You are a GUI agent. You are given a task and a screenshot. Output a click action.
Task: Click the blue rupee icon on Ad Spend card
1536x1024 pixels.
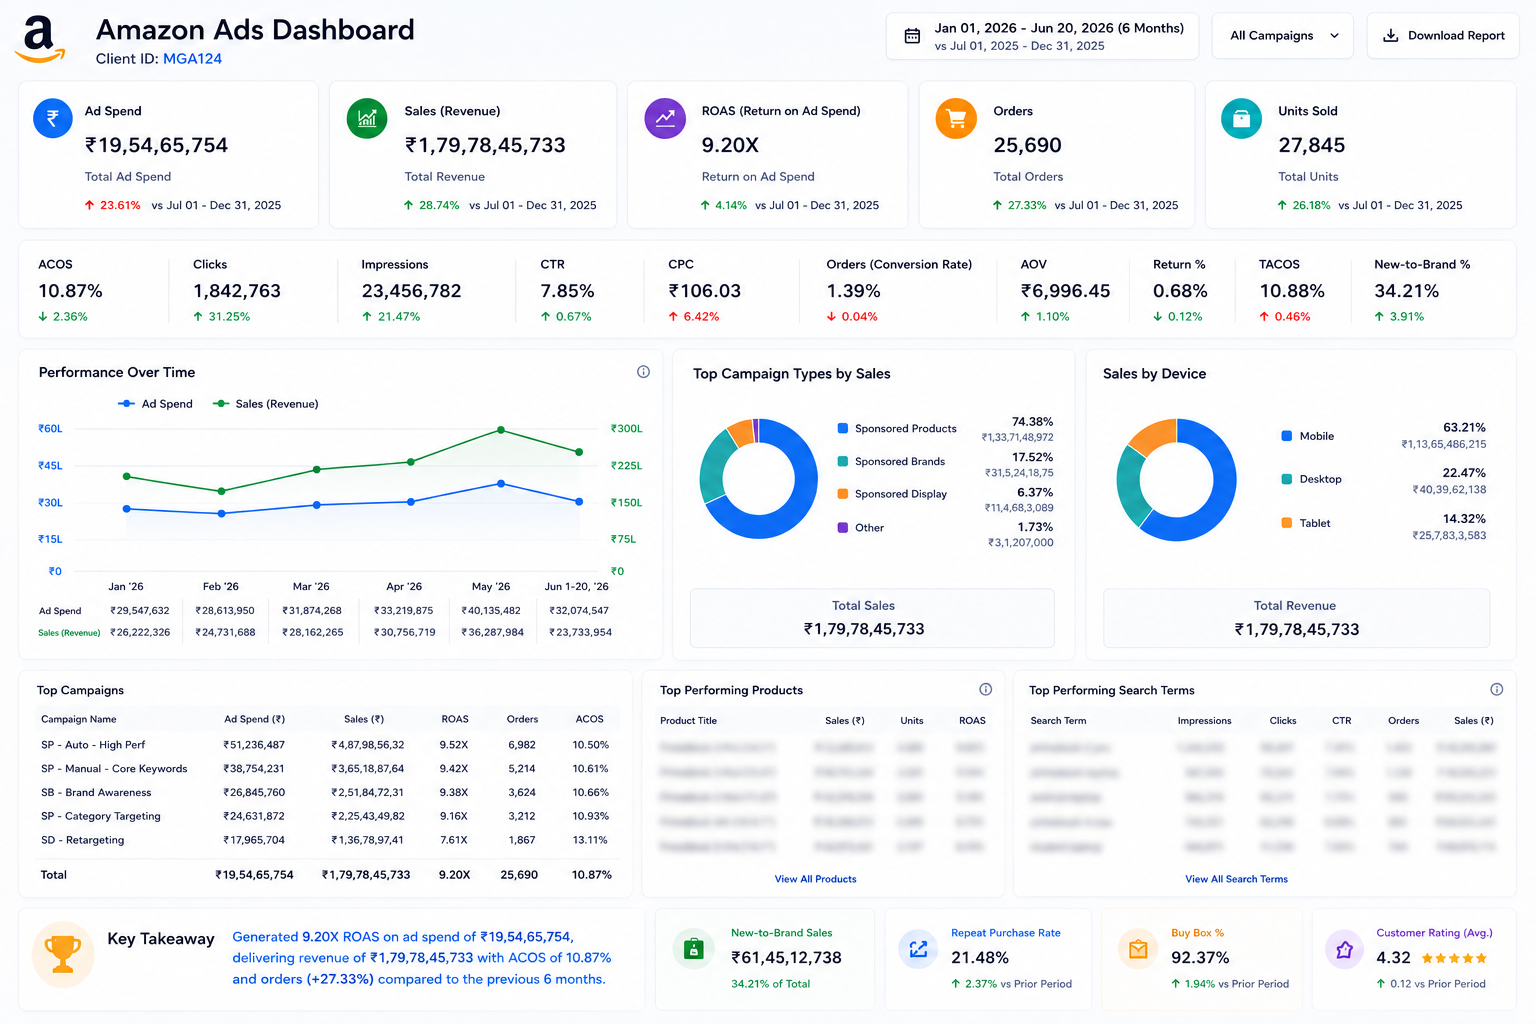(x=53, y=118)
